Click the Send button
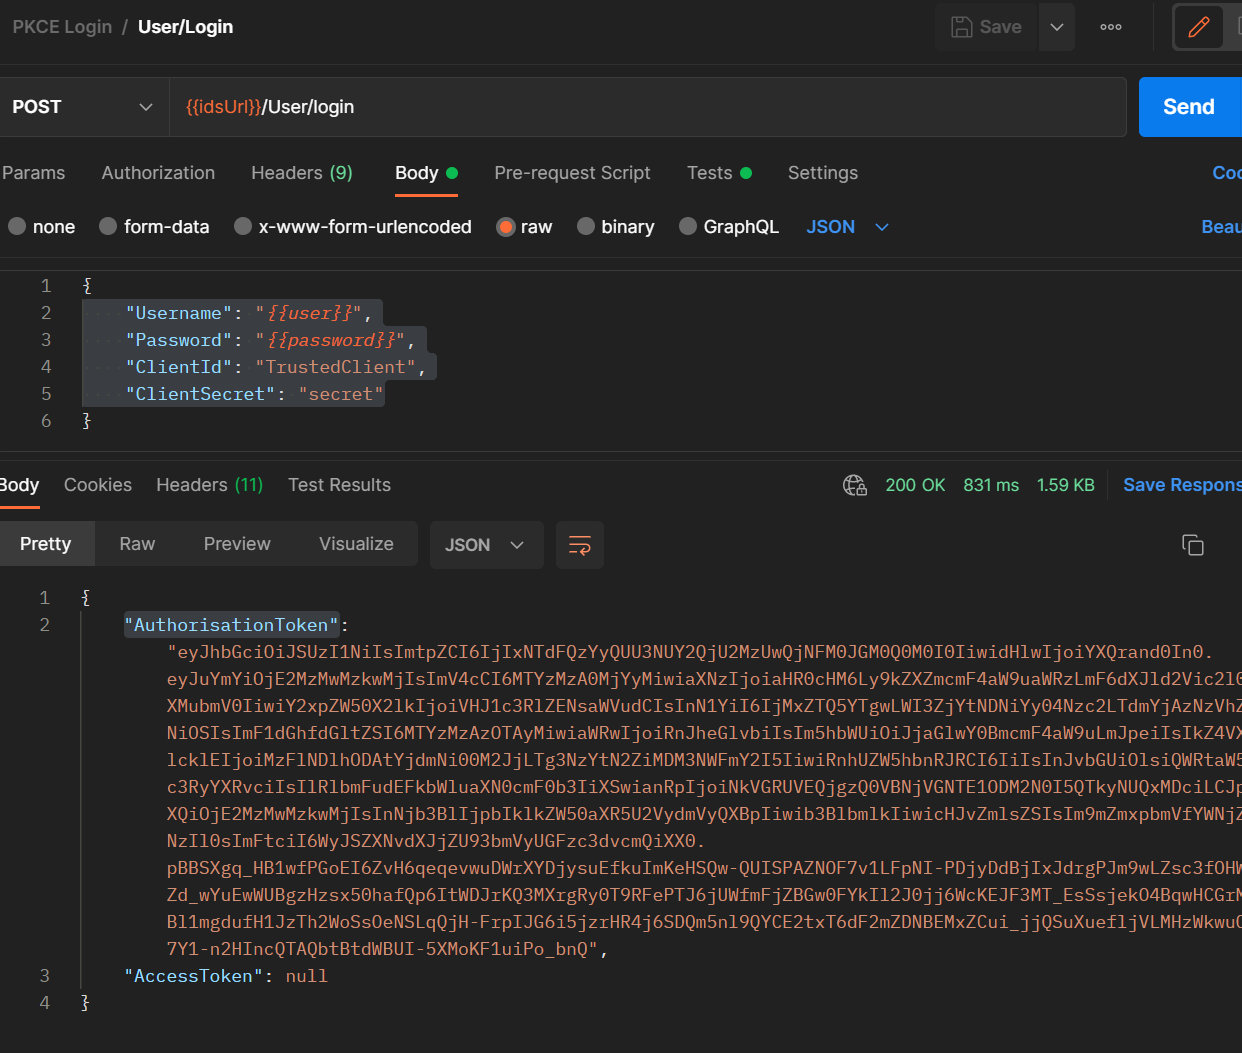The width and height of the screenshot is (1242, 1053). click(1188, 106)
